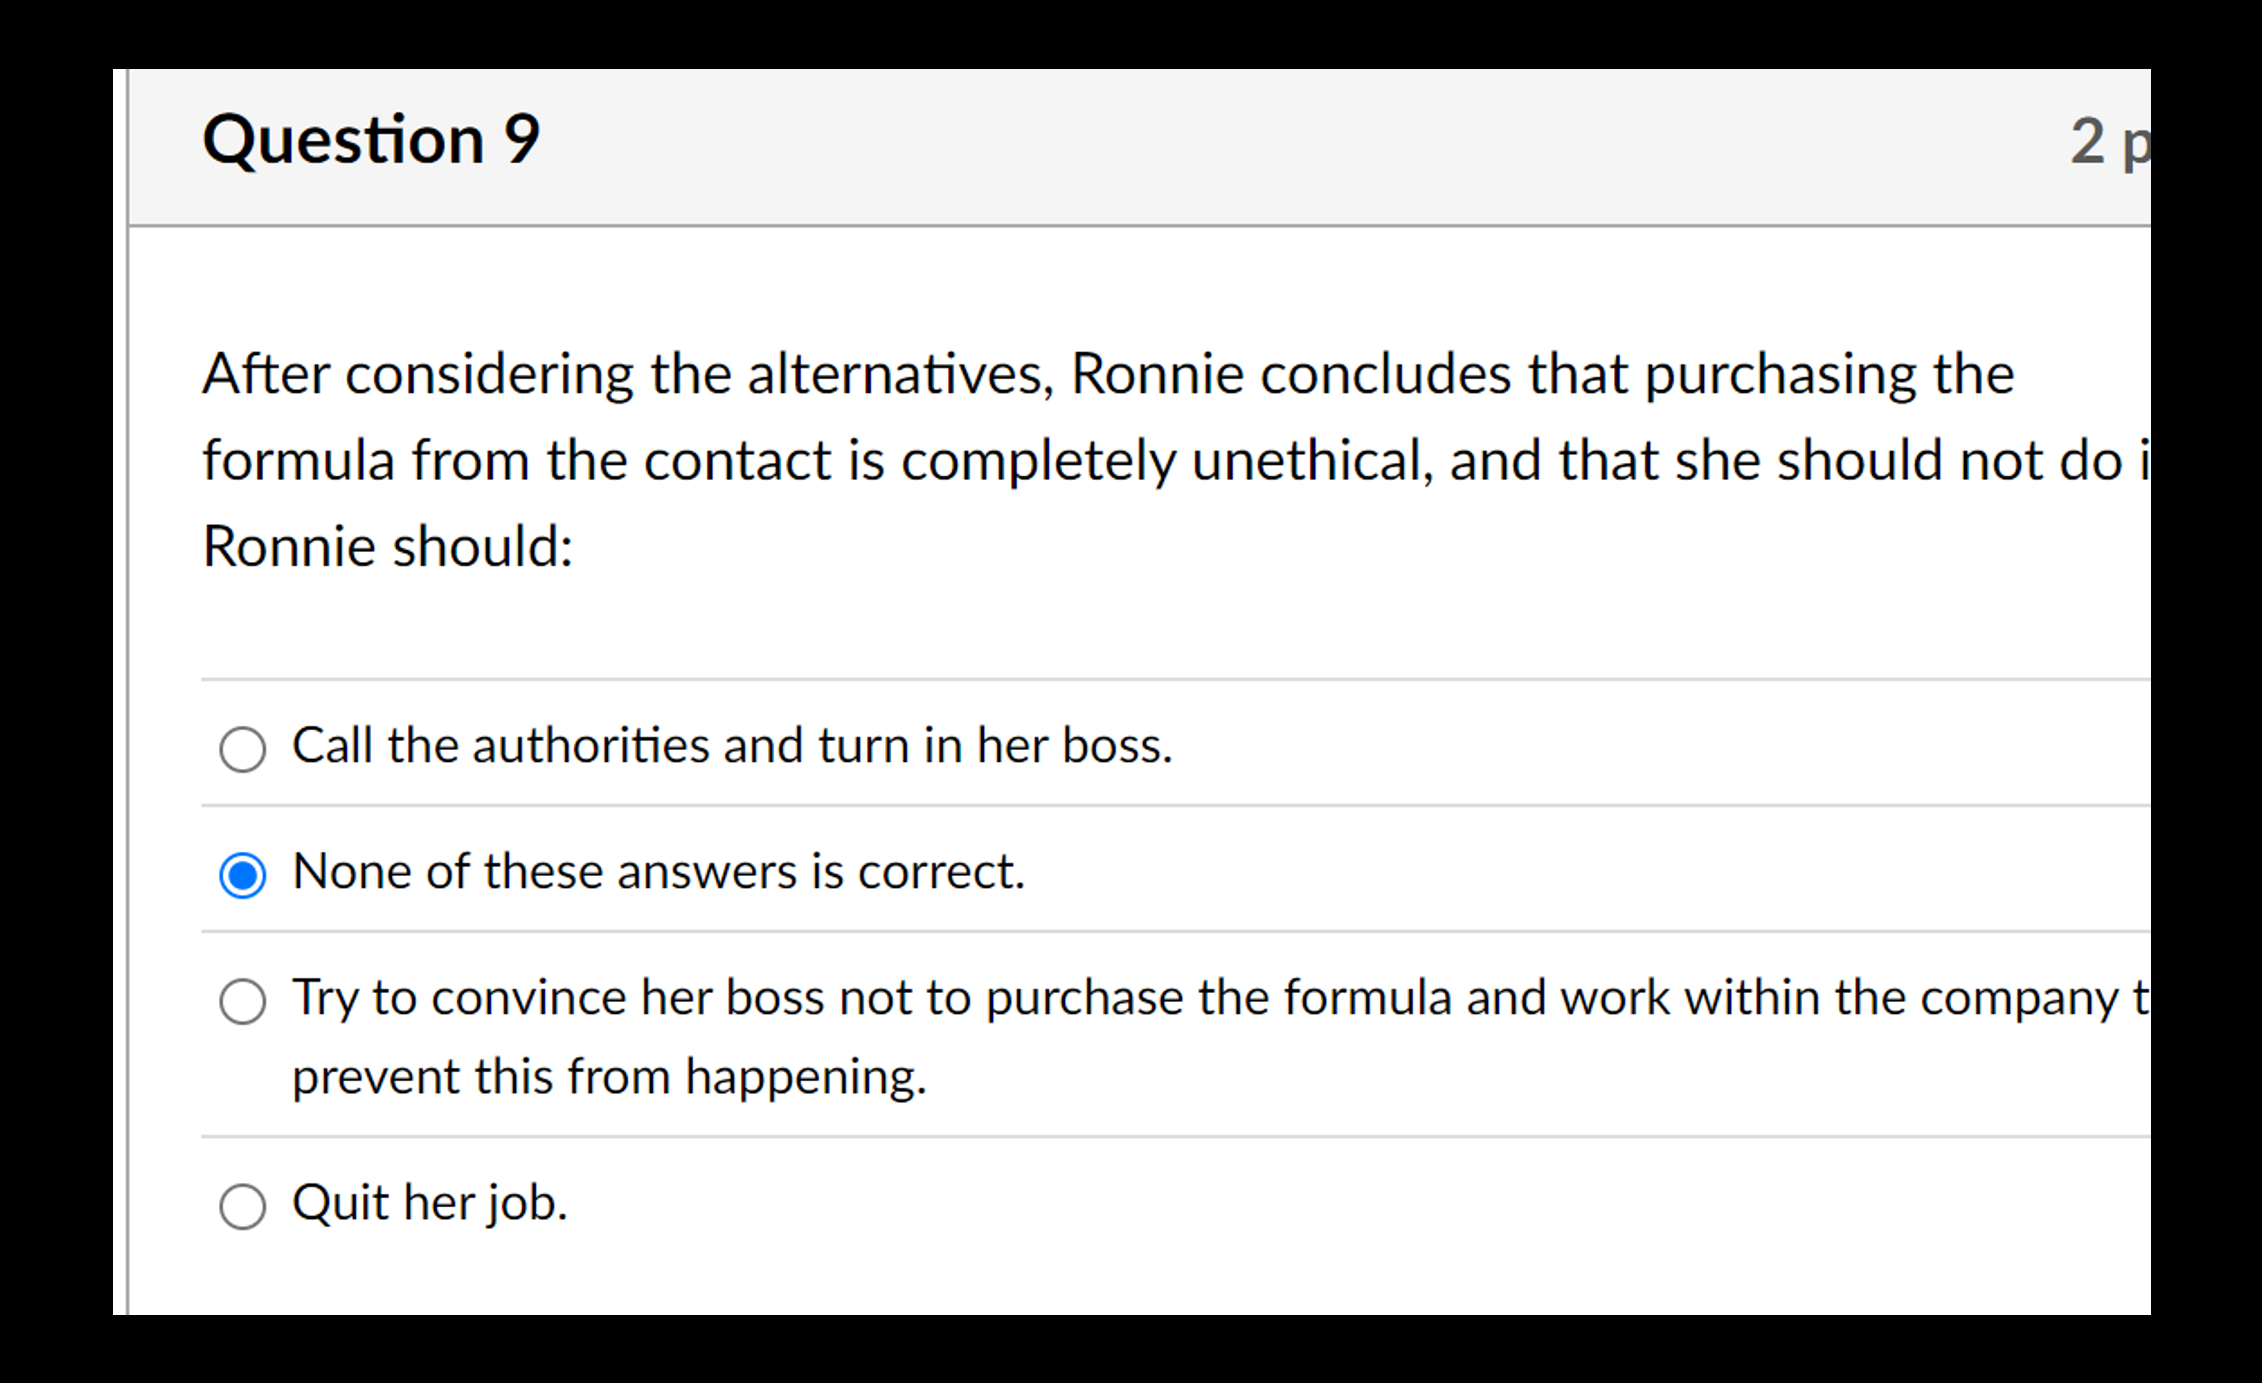
Task: Click the label text "Quit her job."
Action: tap(429, 1204)
